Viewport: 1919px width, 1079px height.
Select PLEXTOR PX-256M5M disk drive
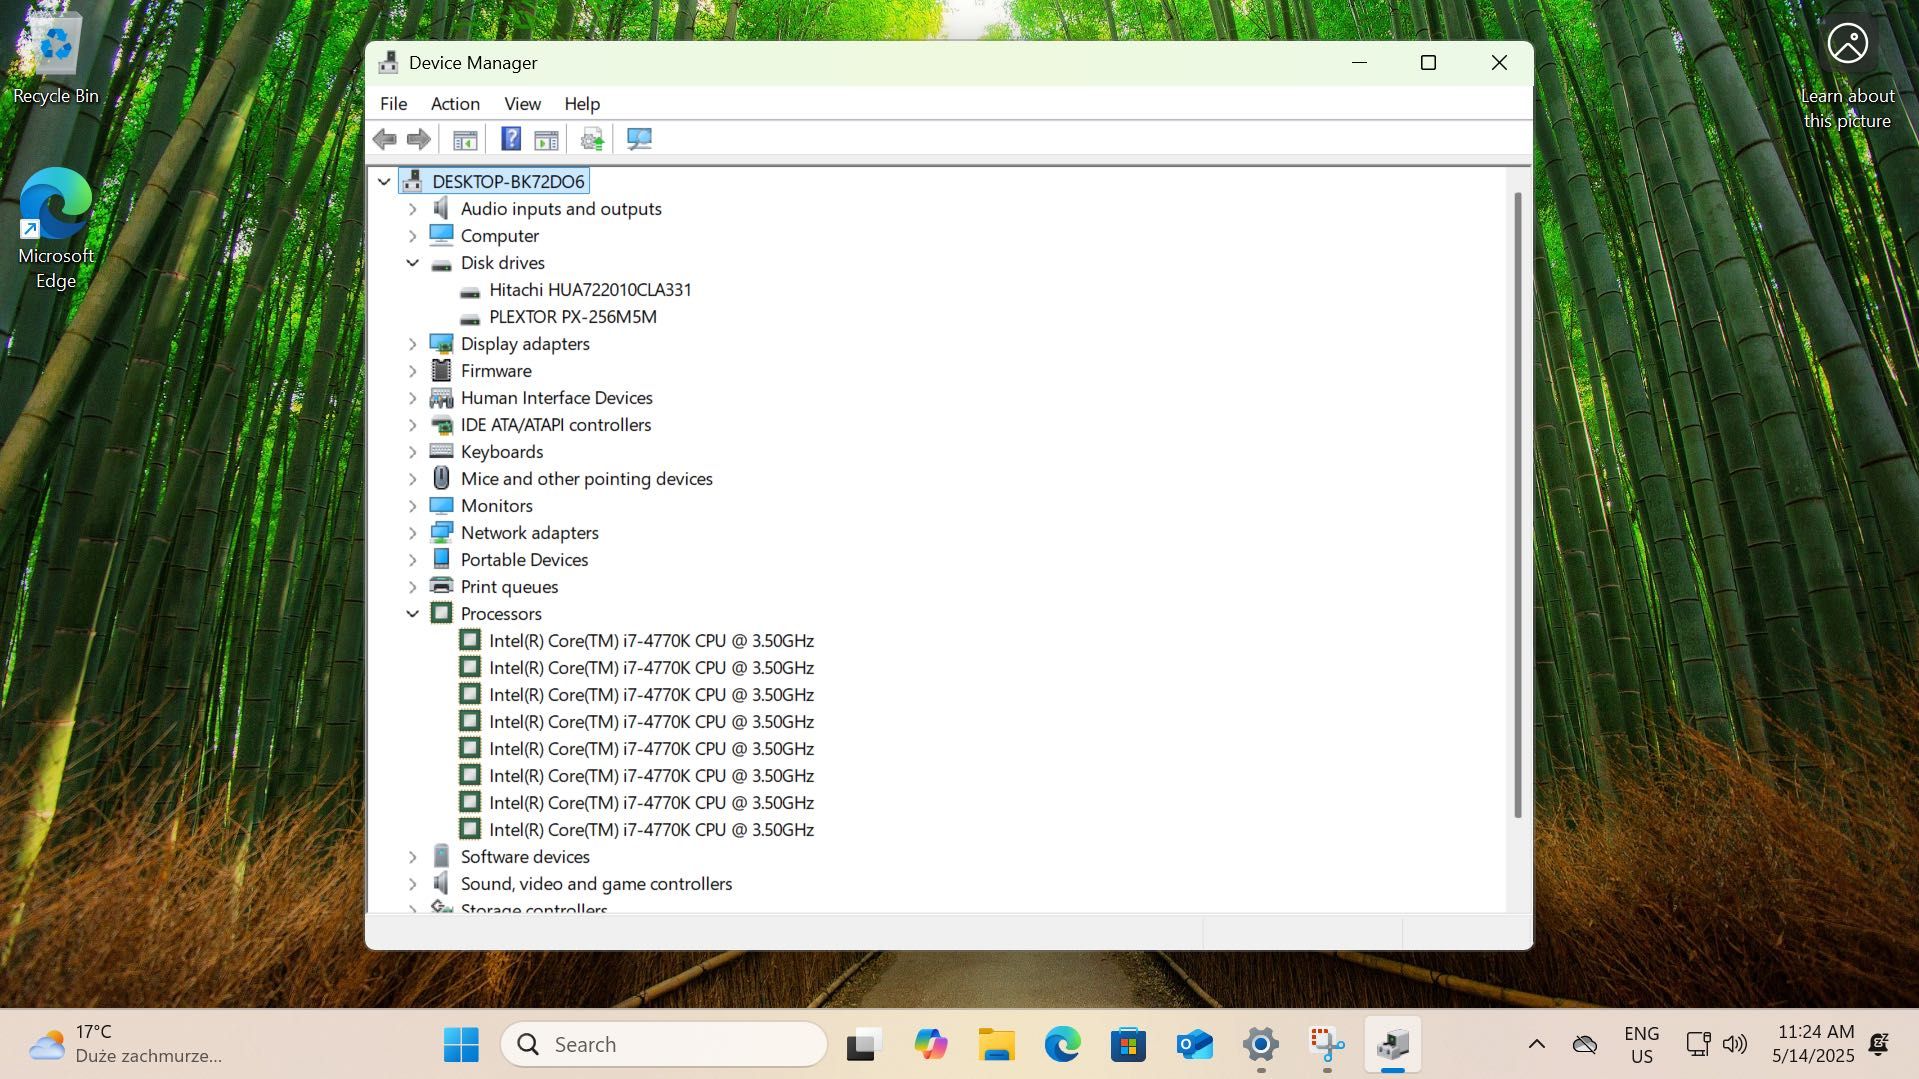tap(573, 317)
